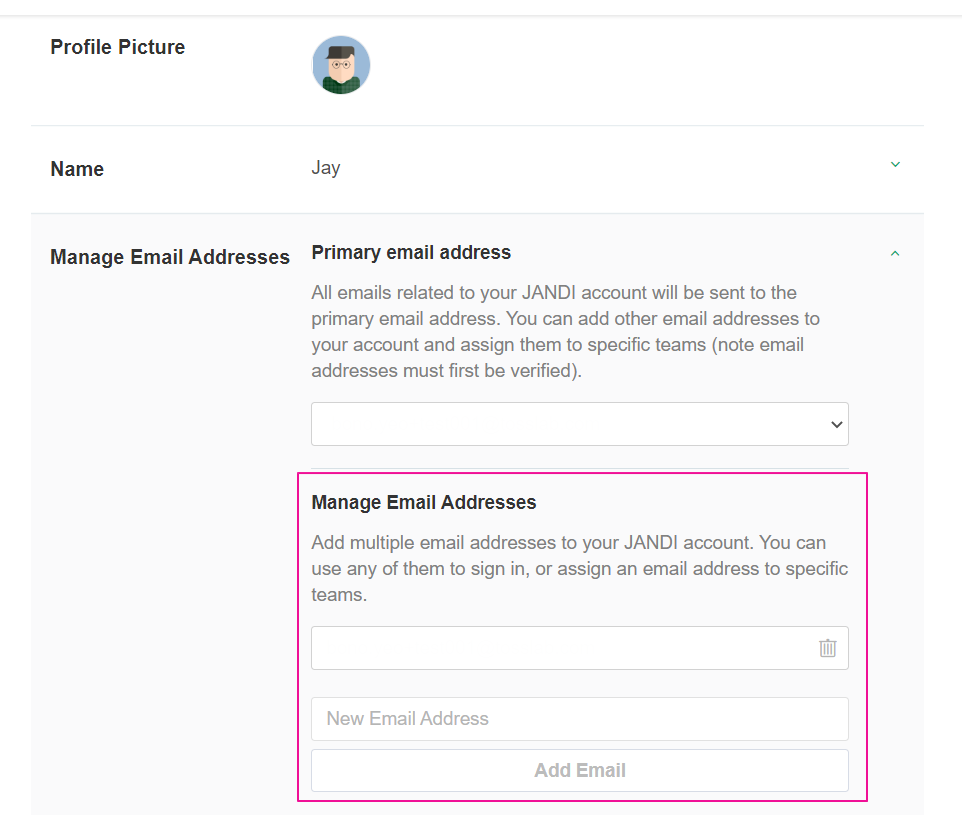Click the upward chevron beside Primary email address
The image size is (962, 815).
click(895, 253)
